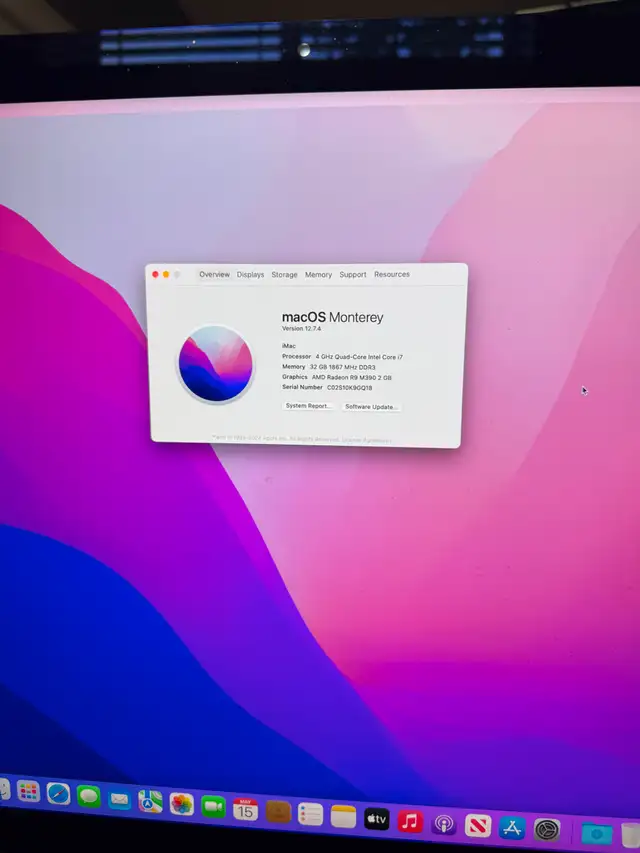
Task: Click the Software Update... button
Action: pos(371,407)
